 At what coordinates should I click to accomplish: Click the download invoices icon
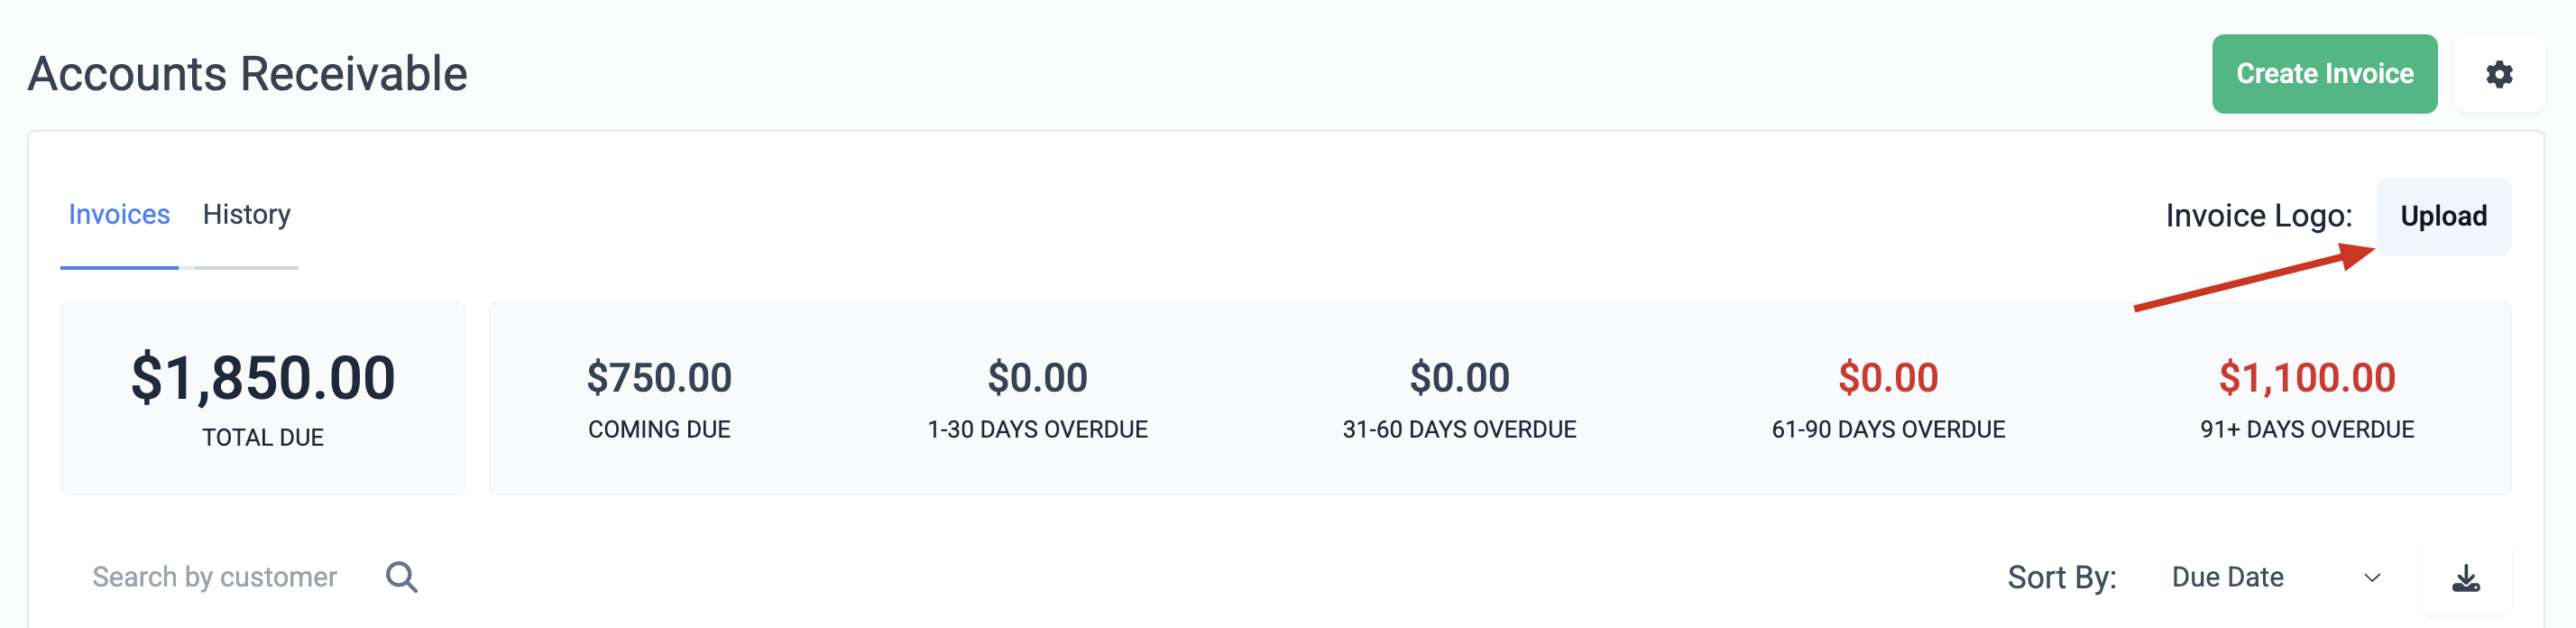pos(2466,578)
